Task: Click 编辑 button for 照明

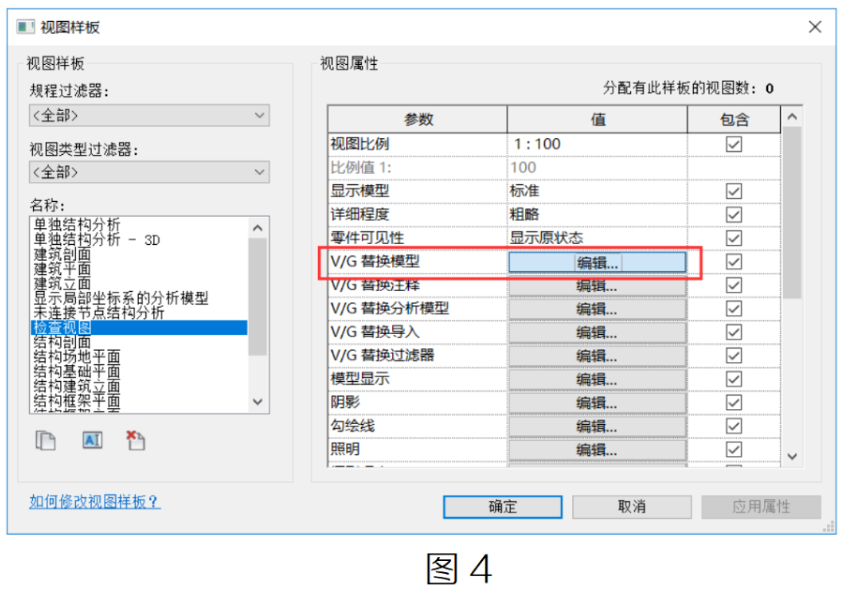Action: 597,450
